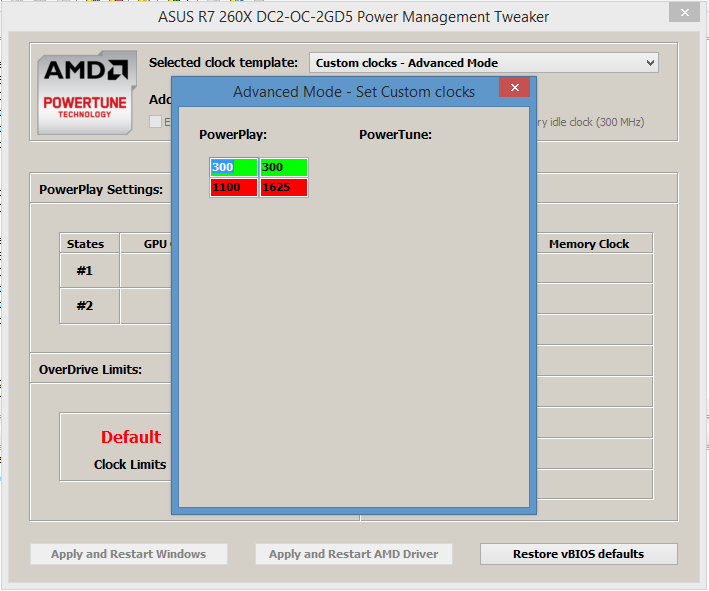Click the AMD PowerTune Technology logo

(x=86, y=93)
